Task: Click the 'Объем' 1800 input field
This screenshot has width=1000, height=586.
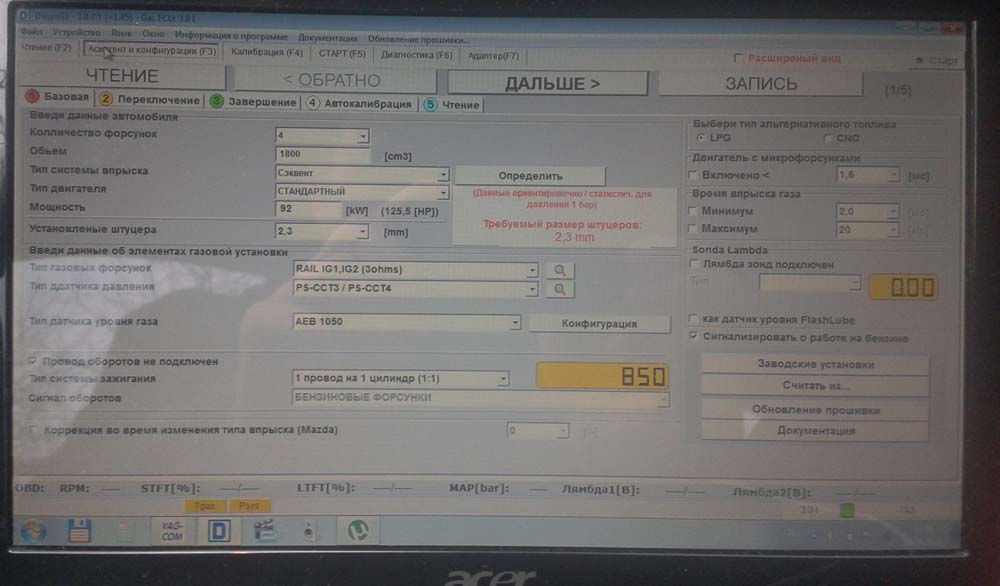Action: 322,154
